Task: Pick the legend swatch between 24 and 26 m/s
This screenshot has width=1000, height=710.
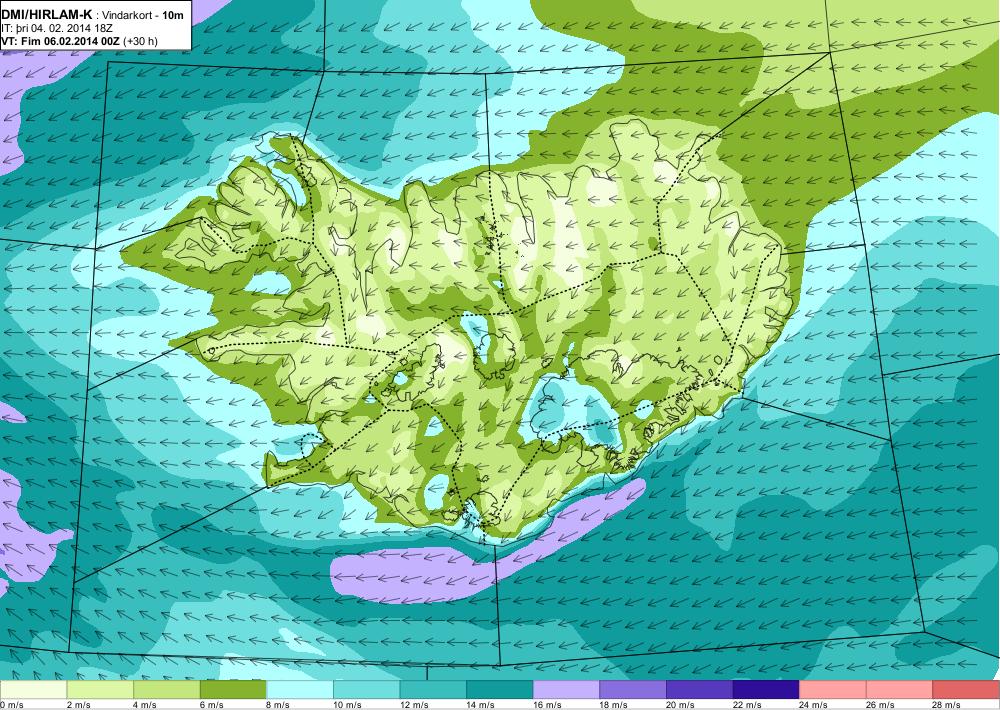Action: (833, 690)
